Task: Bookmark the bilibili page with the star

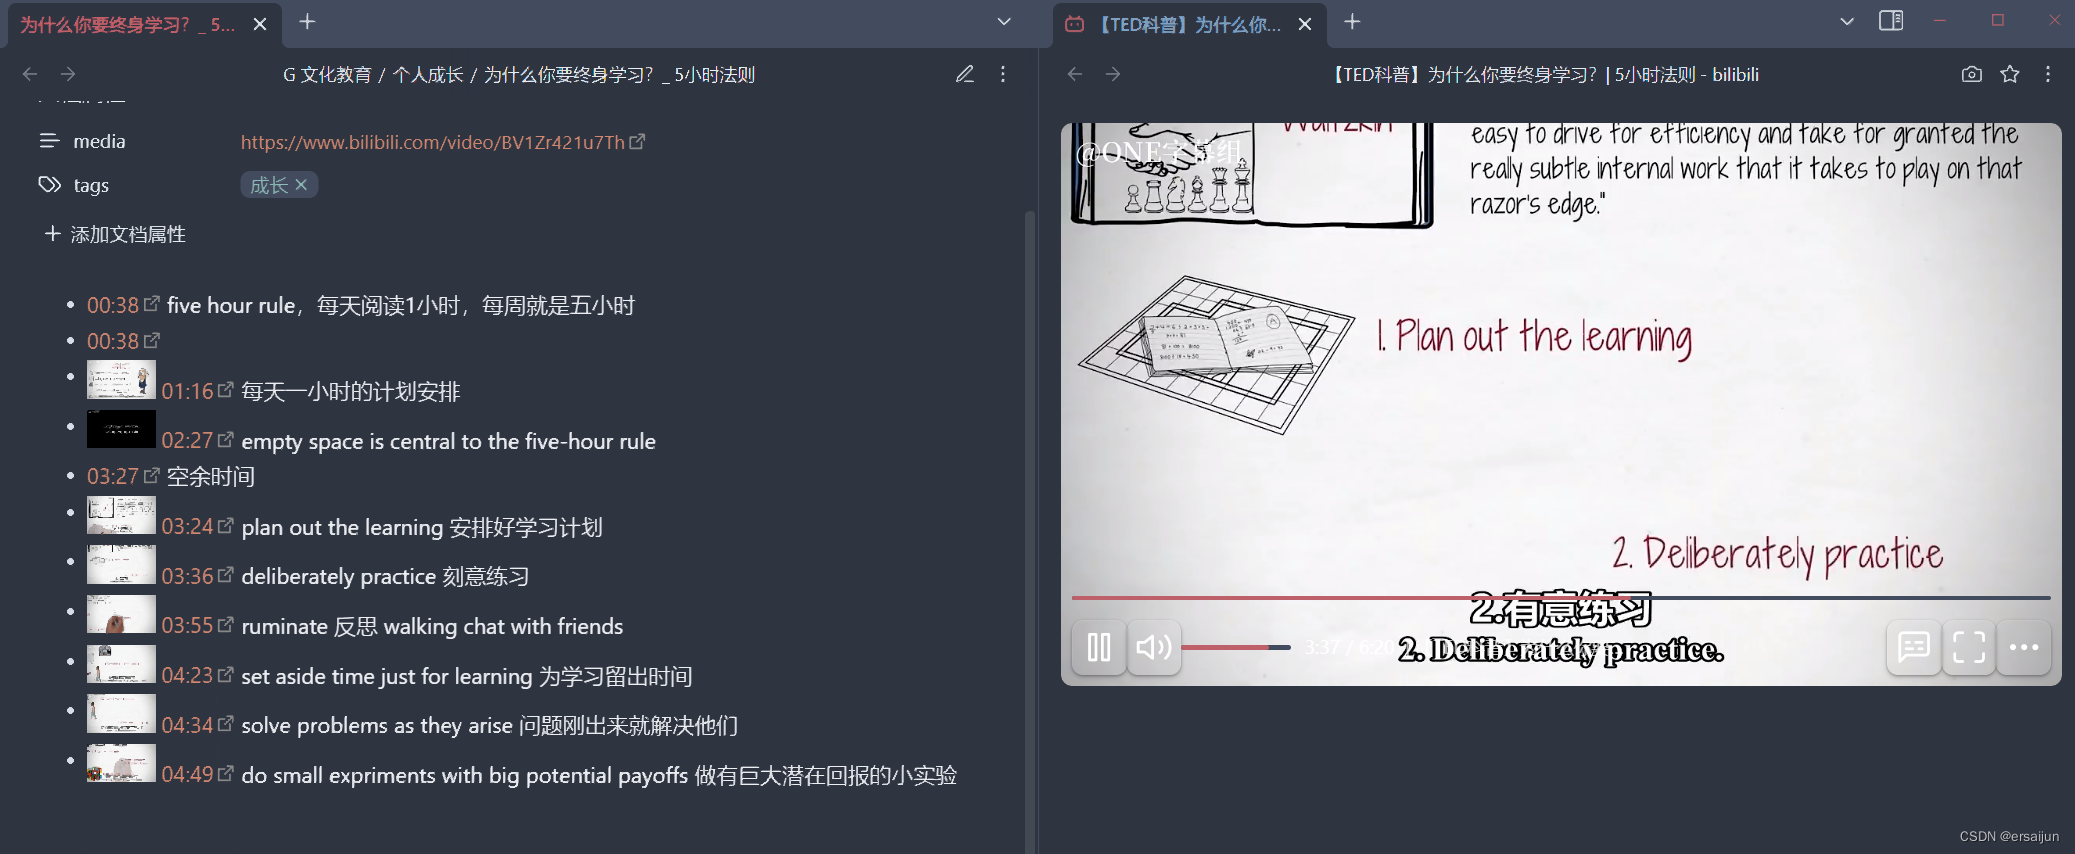Action: point(2010,74)
